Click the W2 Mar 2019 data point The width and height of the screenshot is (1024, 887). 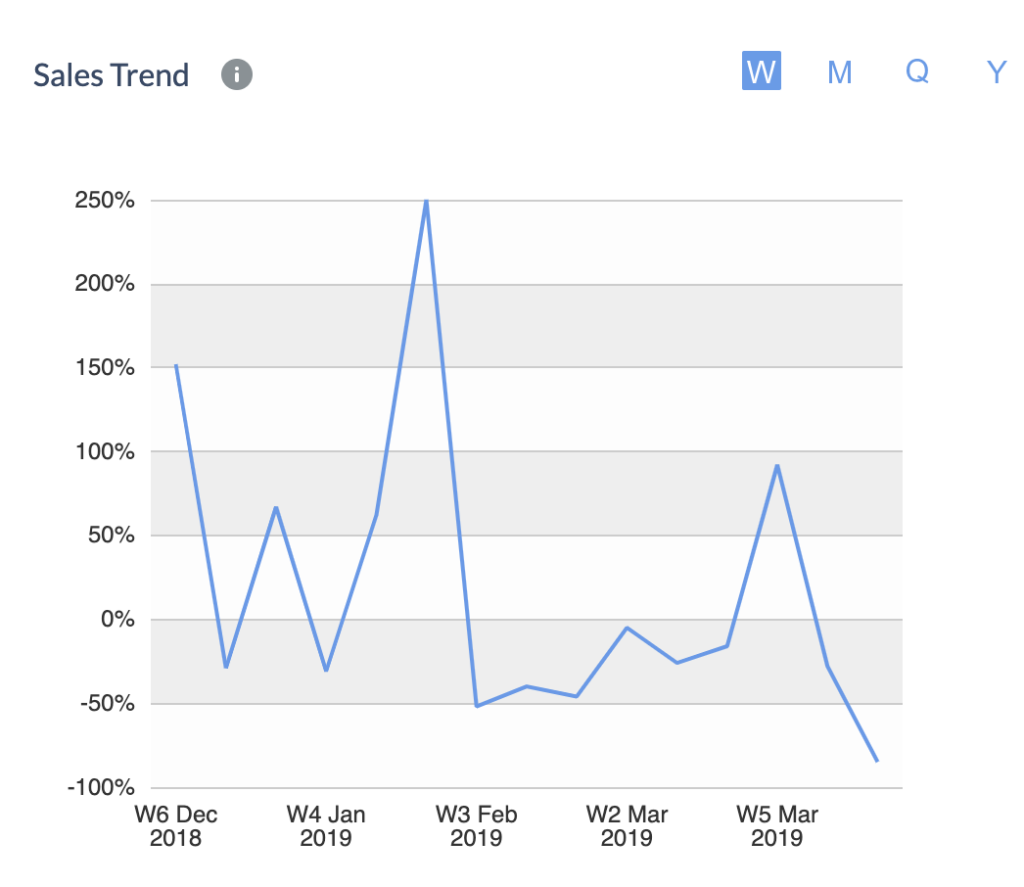point(627,628)
